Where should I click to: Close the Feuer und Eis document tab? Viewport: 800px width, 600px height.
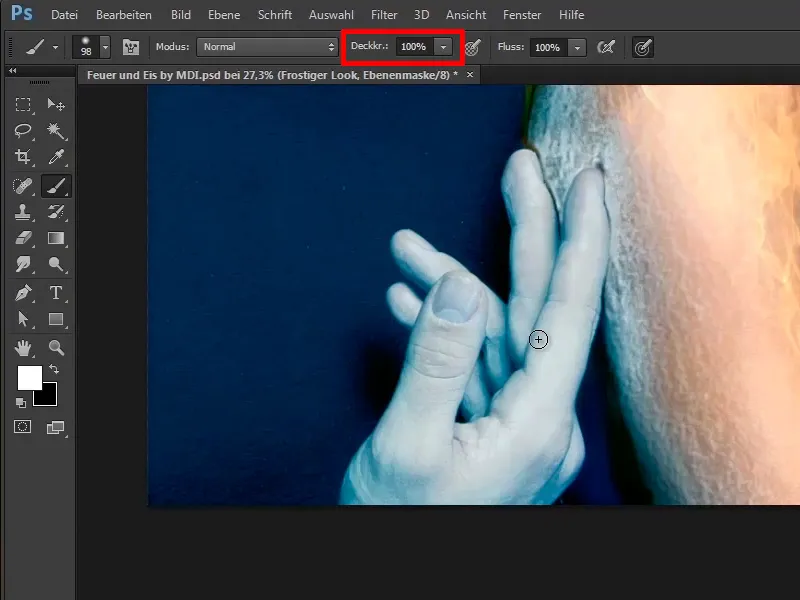click(470, 74)
